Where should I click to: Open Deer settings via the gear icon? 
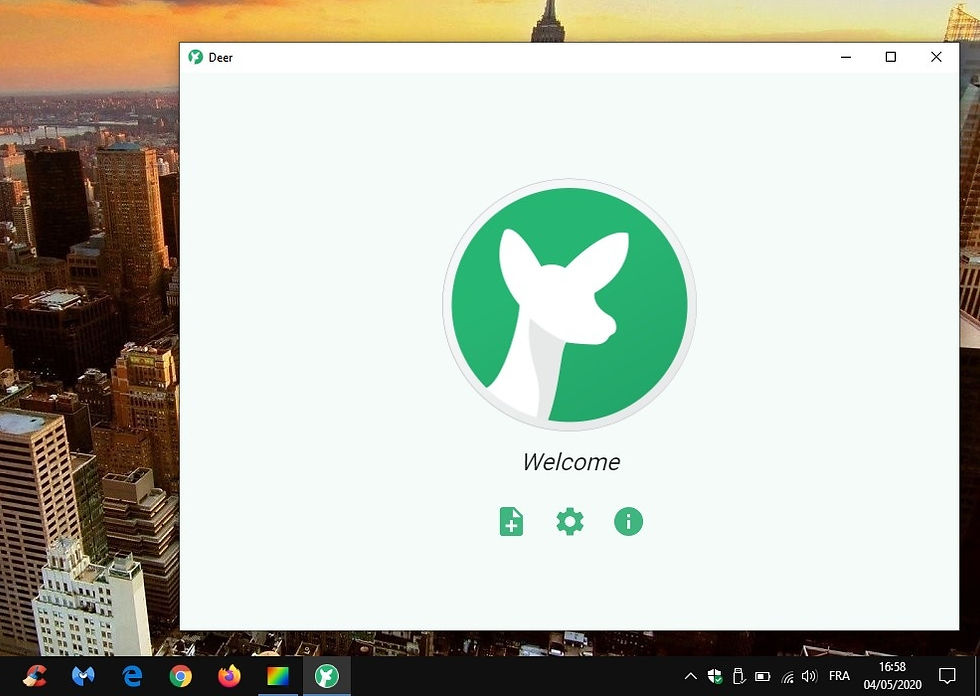pyautogui.click(x=569, y=521)
